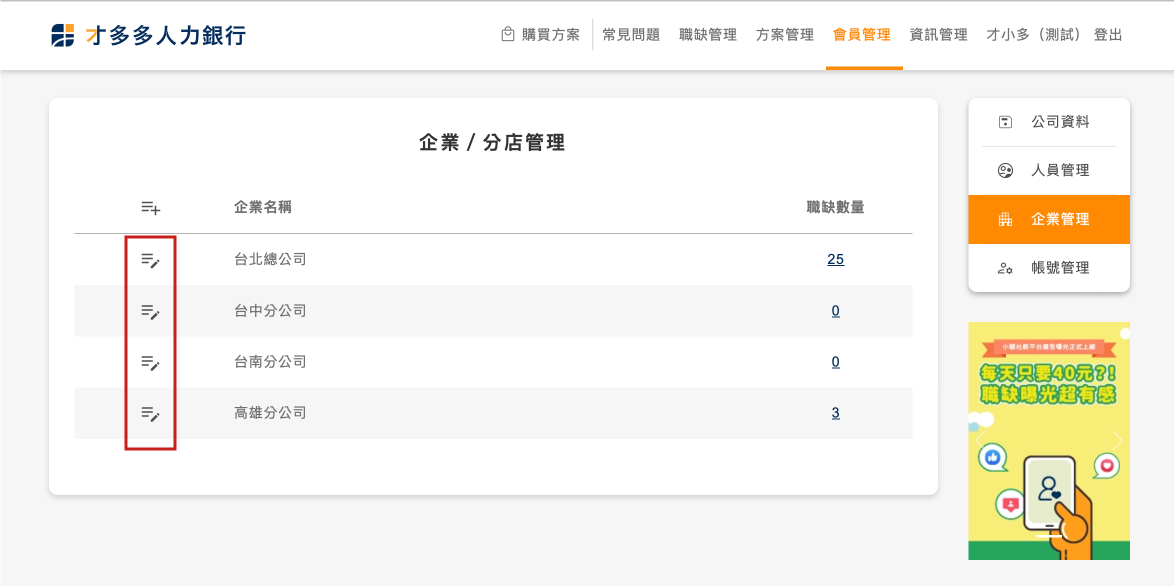
Task: Open the 25 job openings link
Action: pos(835,260)
